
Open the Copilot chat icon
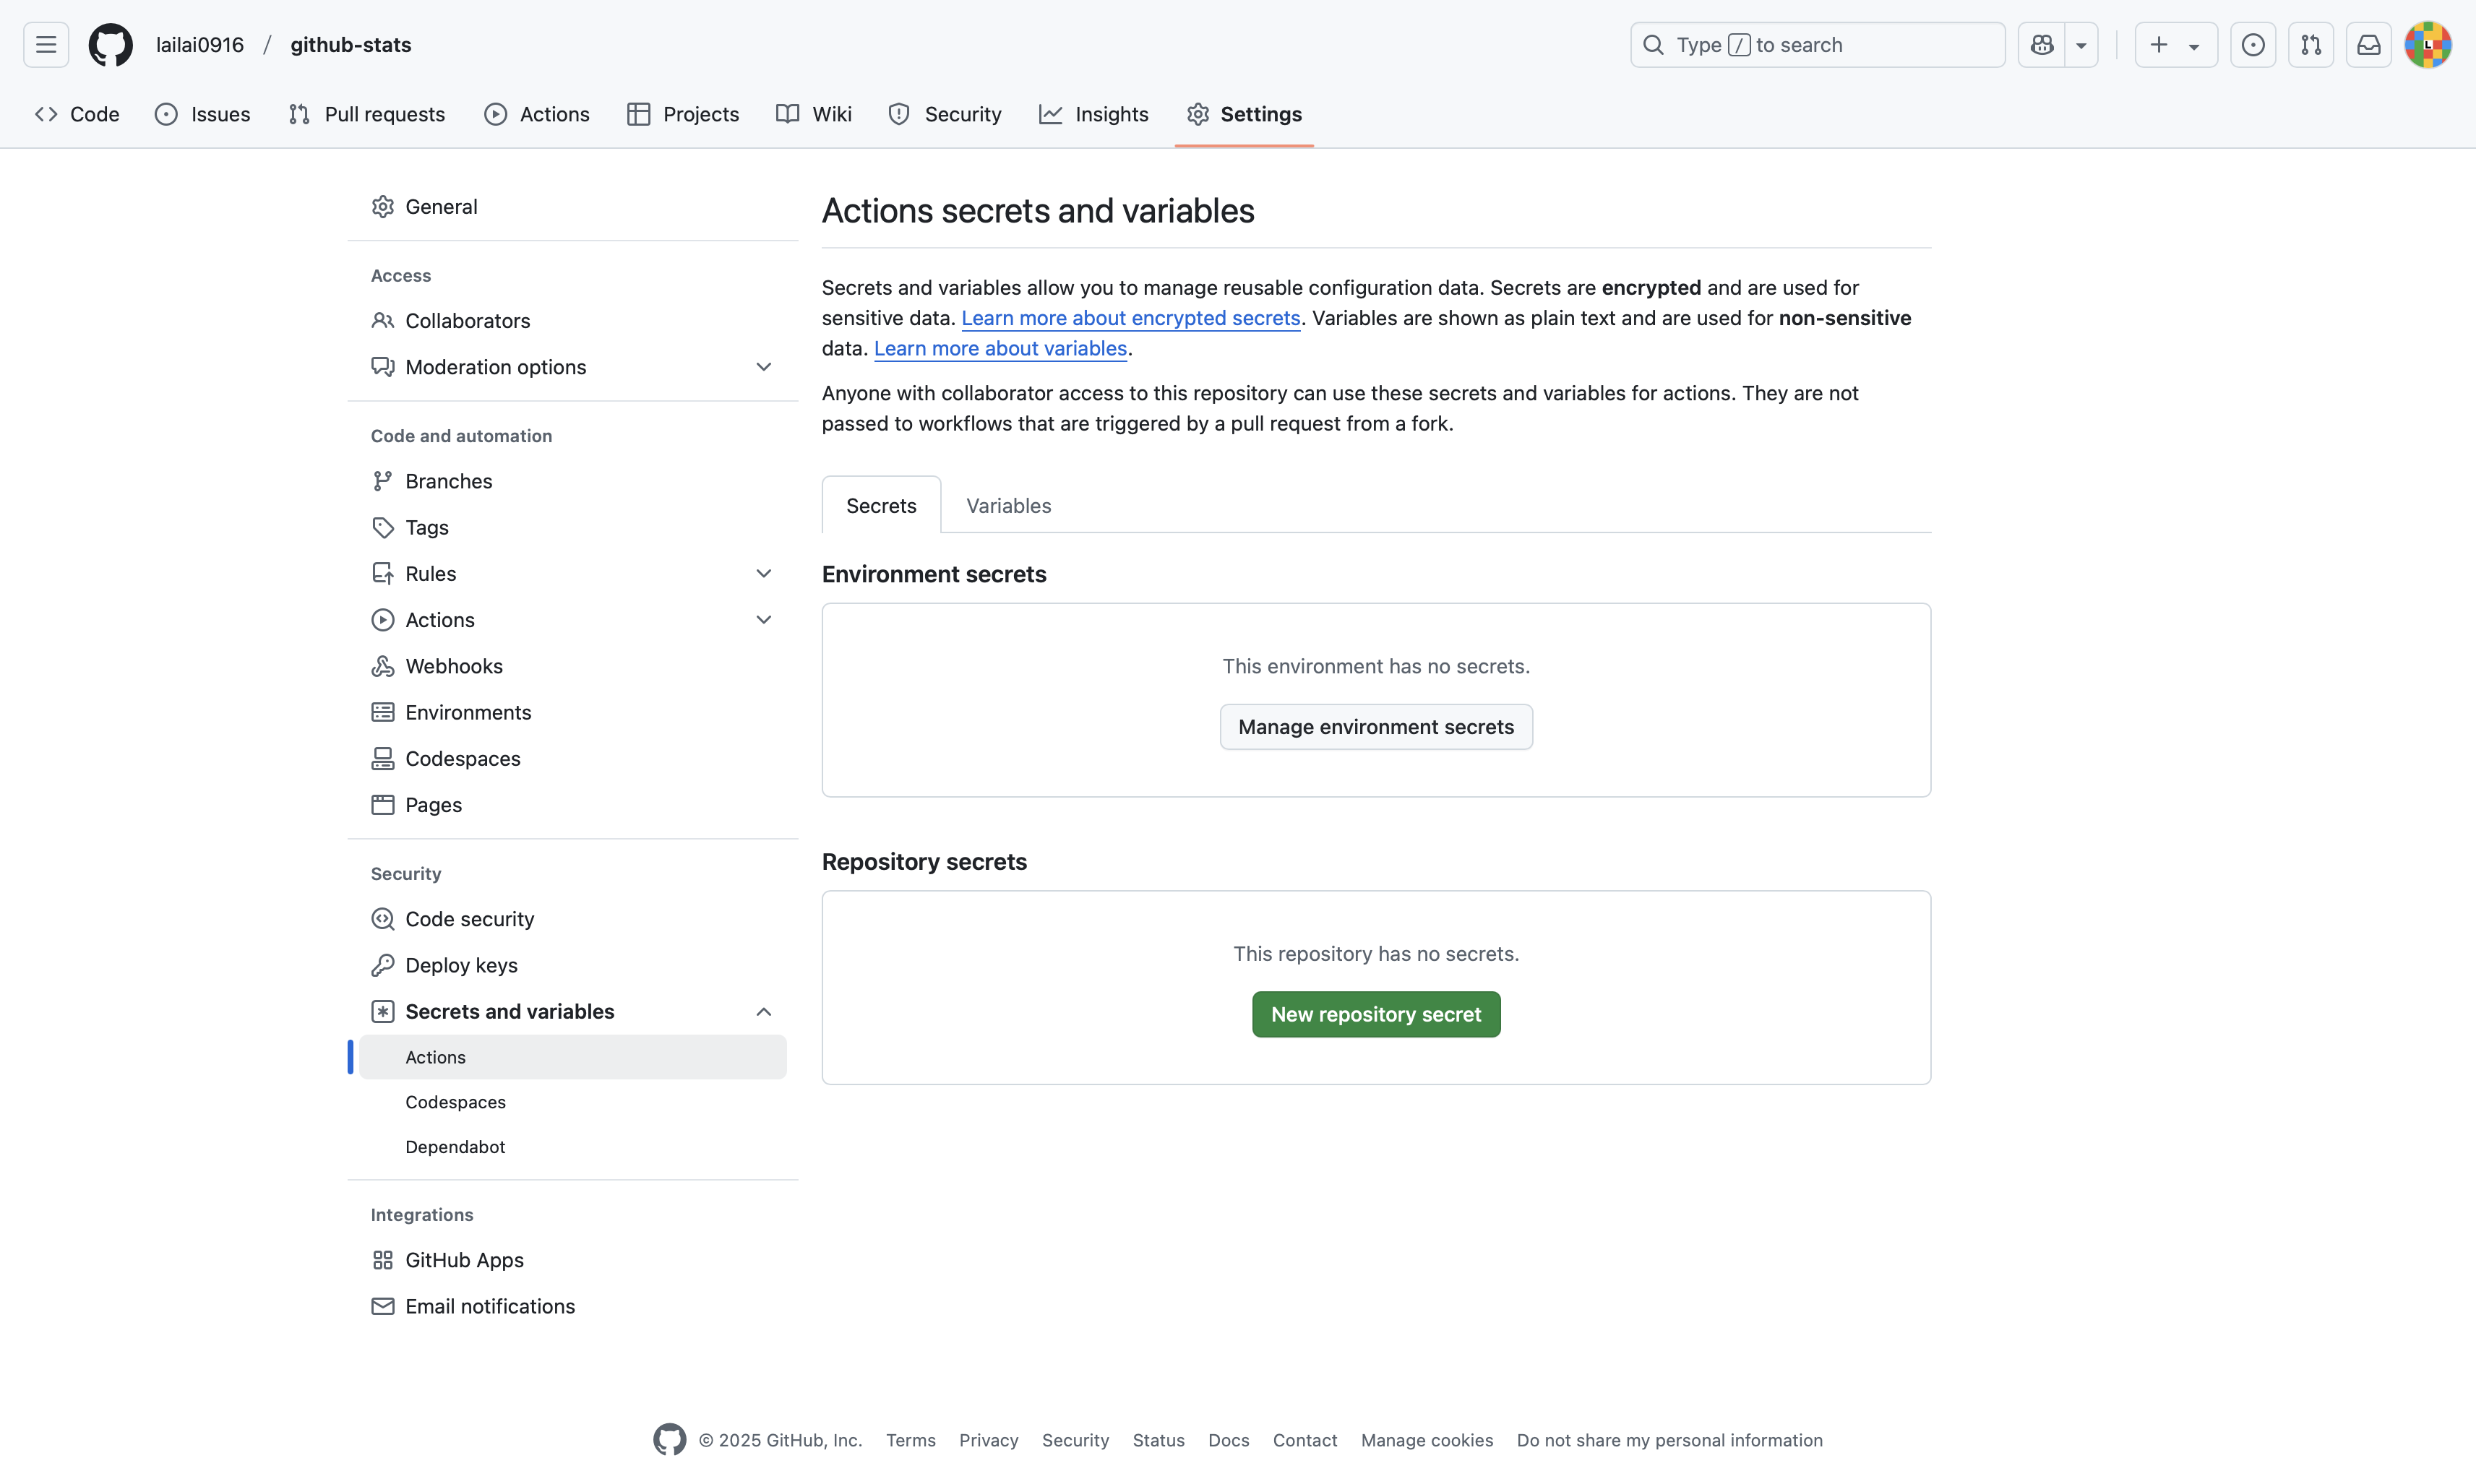click(x=2041, y=45)
